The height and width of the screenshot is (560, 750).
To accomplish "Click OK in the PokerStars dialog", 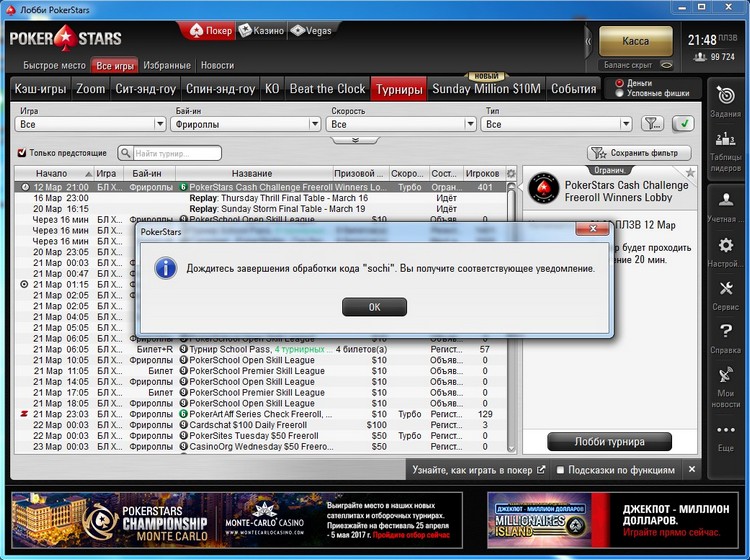I will [x=375, y=307].
